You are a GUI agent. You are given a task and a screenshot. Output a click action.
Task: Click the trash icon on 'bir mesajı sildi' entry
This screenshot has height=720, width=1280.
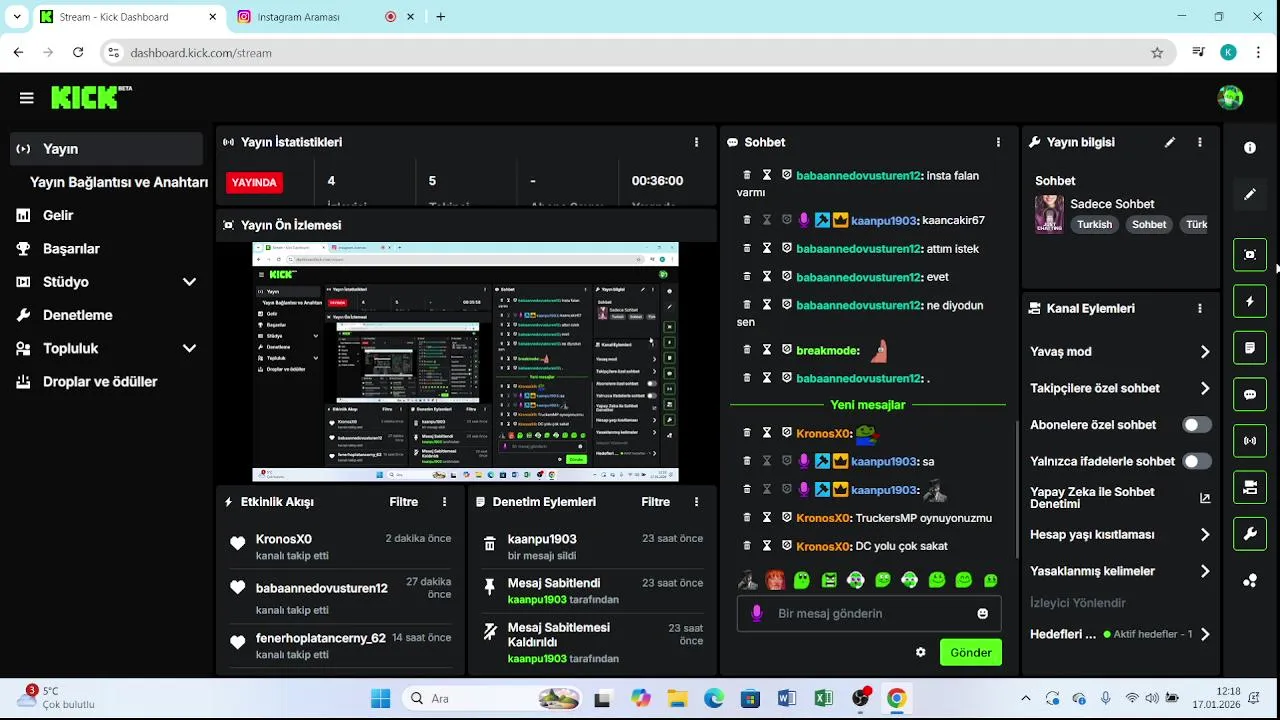pos(489,544)
